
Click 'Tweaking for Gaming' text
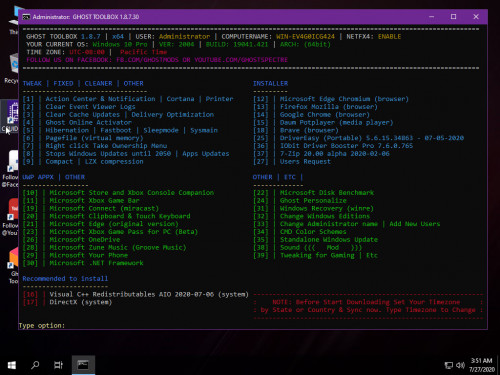(x=317, y=255)
